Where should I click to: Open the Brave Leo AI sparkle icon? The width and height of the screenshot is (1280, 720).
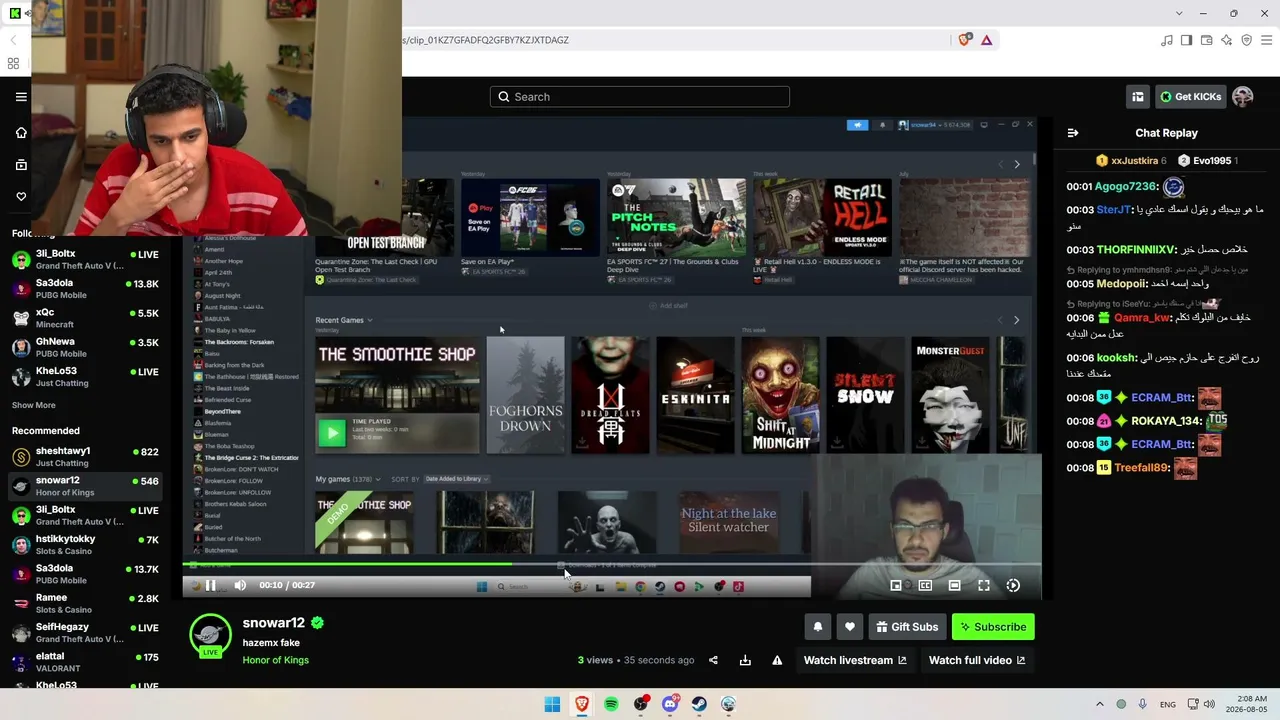1226,40
